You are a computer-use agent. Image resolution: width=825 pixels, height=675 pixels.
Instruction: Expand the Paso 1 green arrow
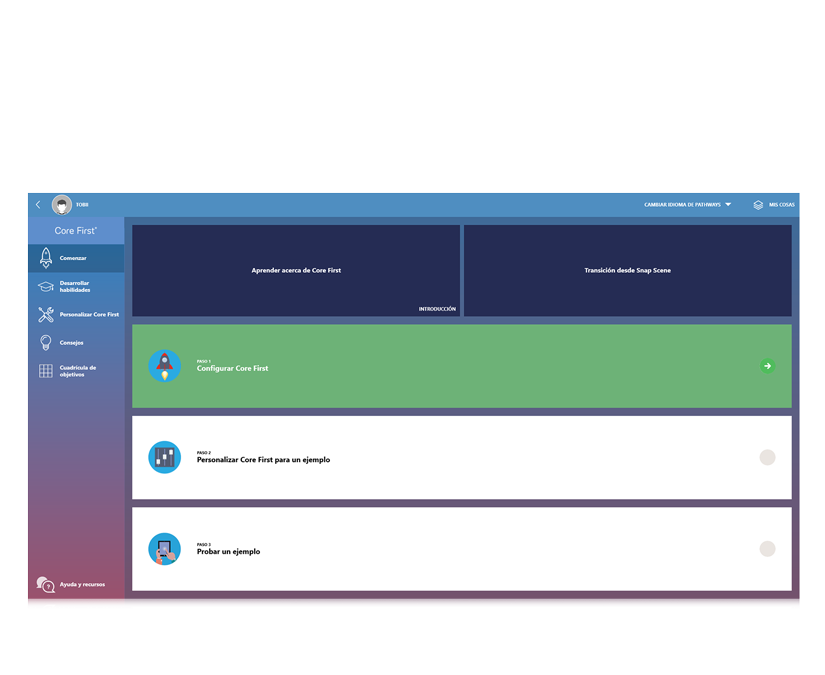pyautogui.click(x=767, y=366)
